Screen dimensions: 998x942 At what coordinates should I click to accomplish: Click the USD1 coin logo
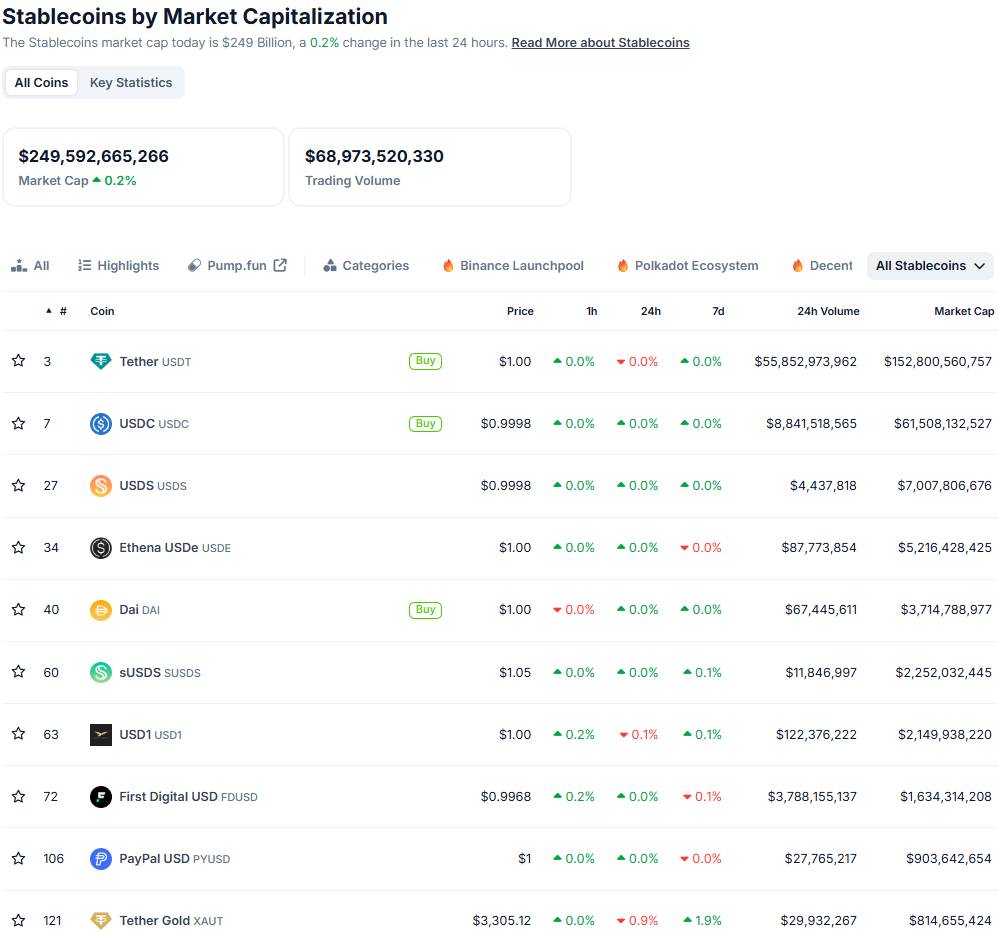click(x=101, y=734)
